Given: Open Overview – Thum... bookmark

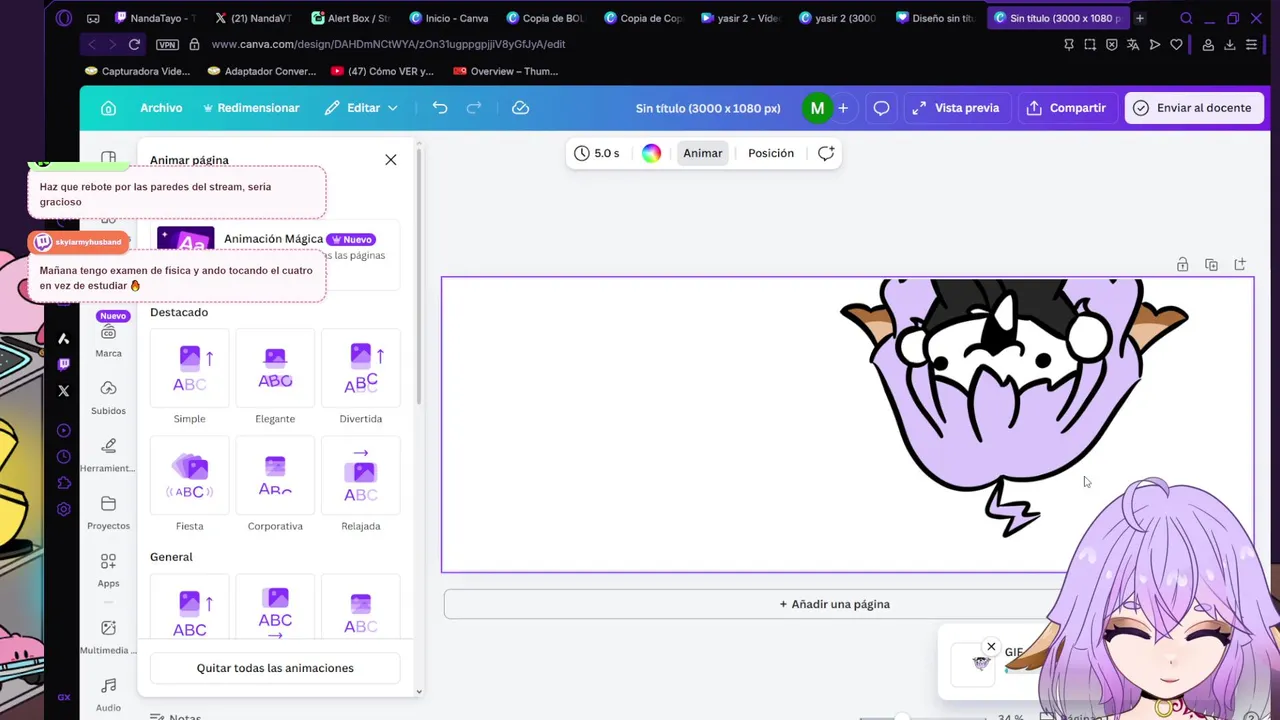Looking at the screenshot, I should tap(506, 71).
